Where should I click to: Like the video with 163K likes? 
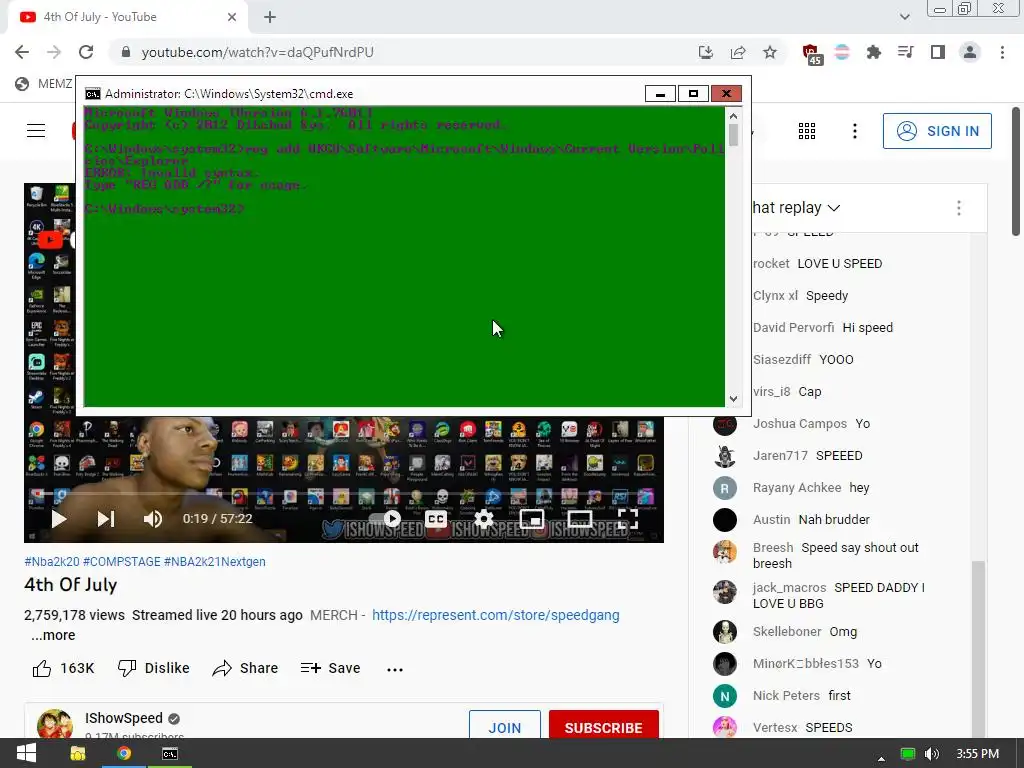point(63,668)
